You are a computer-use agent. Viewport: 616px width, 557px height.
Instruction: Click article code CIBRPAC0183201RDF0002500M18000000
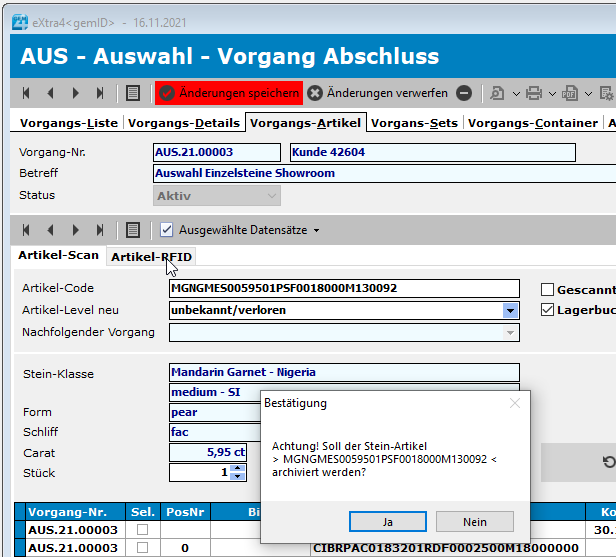pyautogui.click(x=446, y=548)
